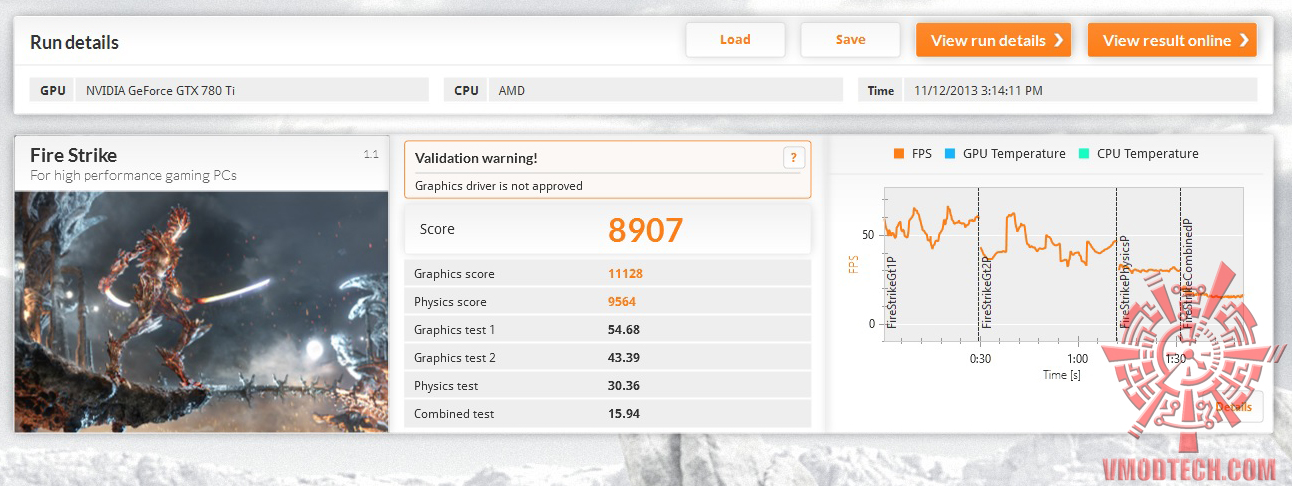Click the Fire Strike title text

pyautogui.click(x=73, y=155)
